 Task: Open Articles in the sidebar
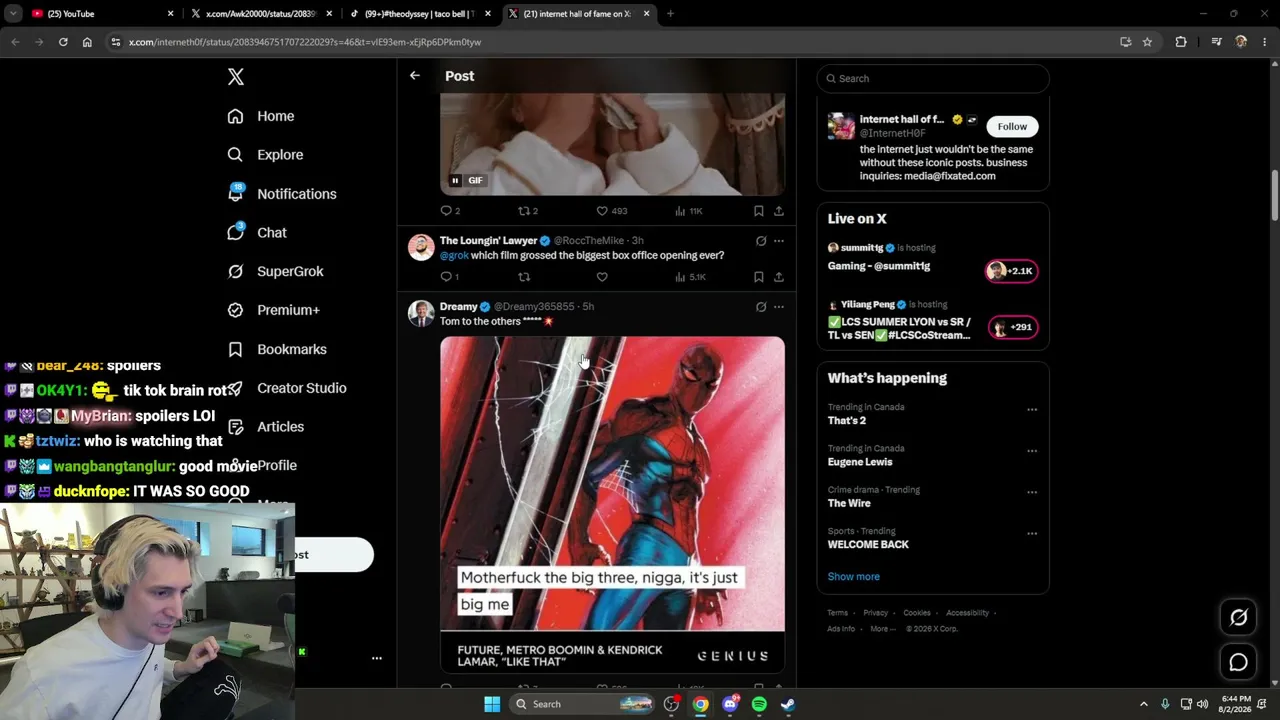[265, 427]
